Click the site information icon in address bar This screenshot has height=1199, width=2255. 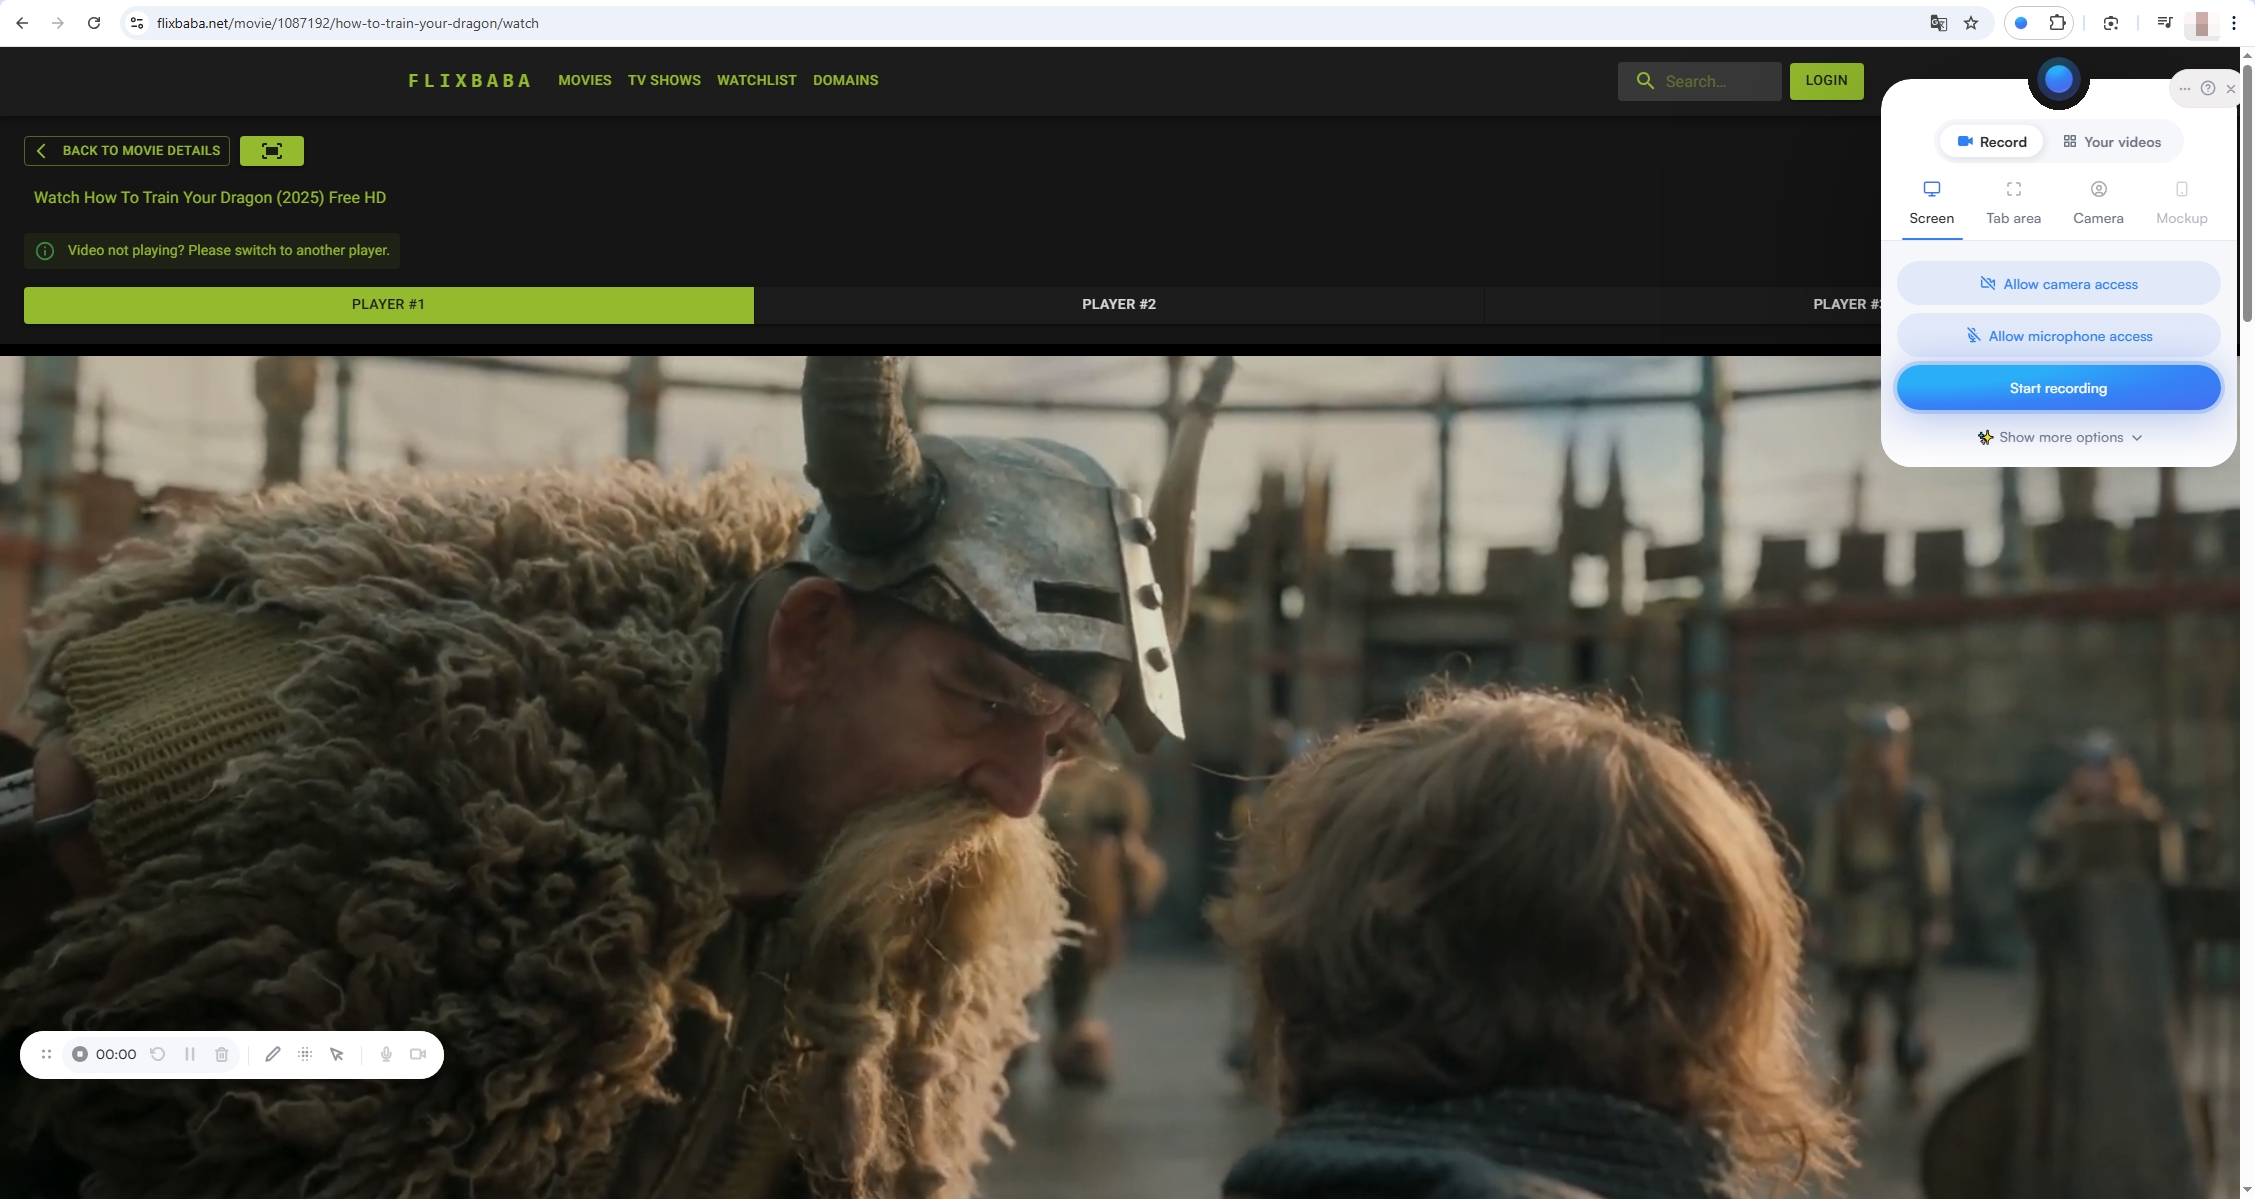click(137, 23)
